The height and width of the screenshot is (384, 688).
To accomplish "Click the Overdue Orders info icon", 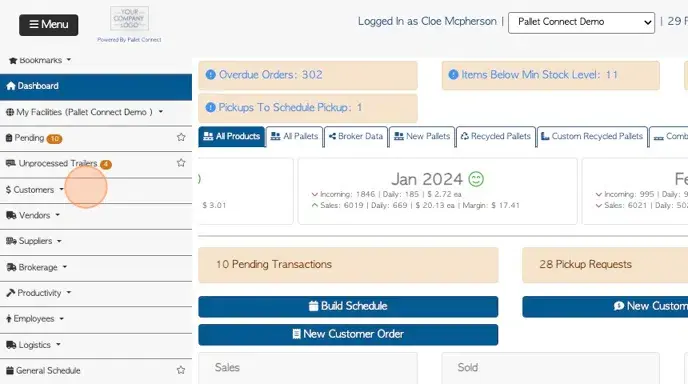I will [x=211, y=75].
